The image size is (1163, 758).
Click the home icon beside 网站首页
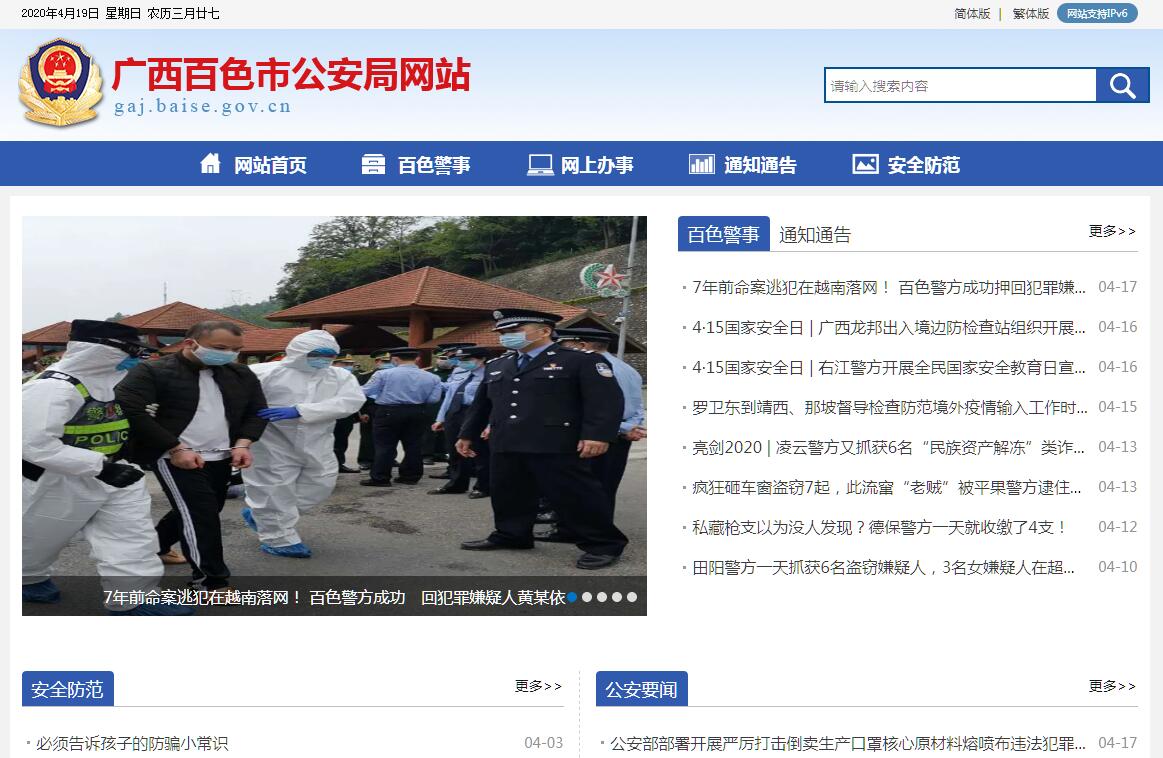(211, 163)
